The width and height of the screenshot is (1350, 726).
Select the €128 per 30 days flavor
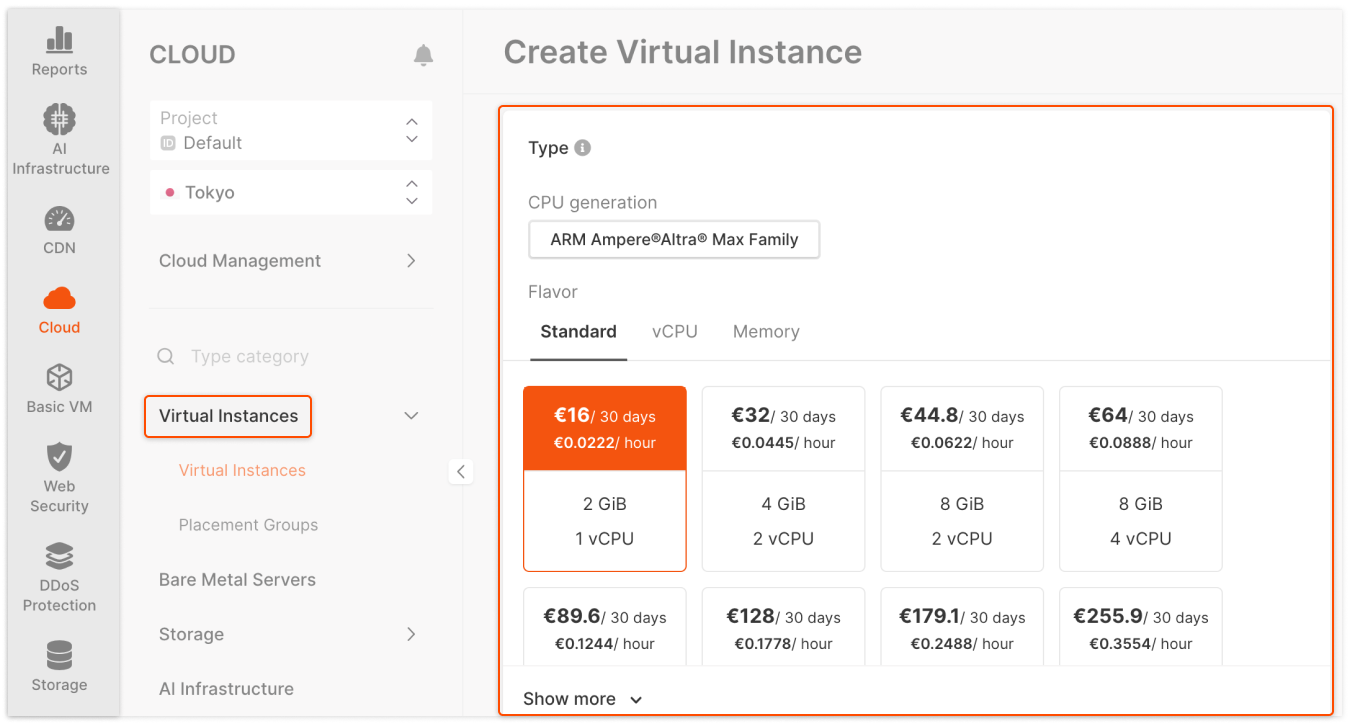784,627
